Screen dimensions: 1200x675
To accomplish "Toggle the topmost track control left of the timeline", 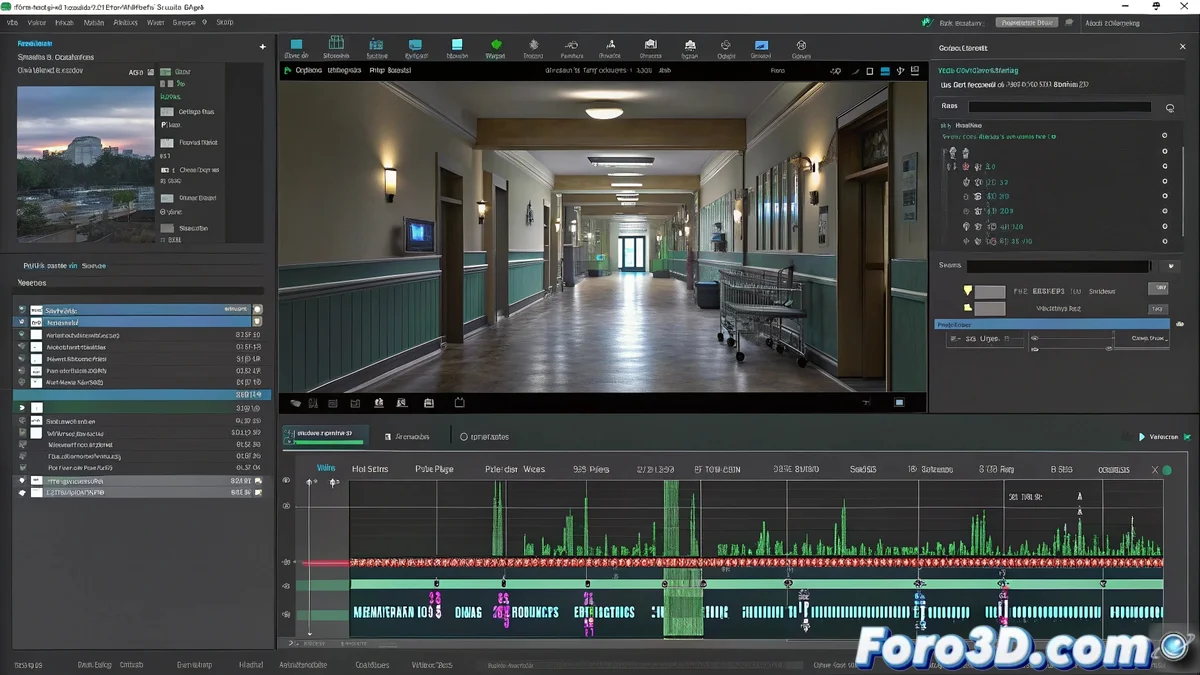I will [x=286, y=481].
